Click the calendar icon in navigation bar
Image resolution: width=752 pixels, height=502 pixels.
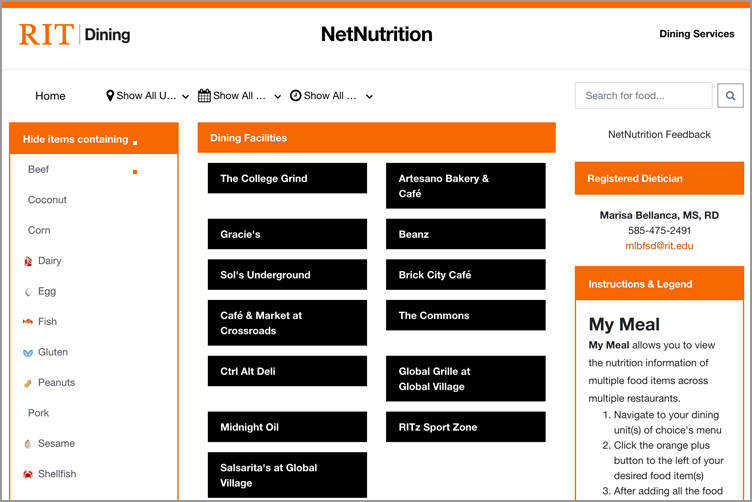click(204, 96)
